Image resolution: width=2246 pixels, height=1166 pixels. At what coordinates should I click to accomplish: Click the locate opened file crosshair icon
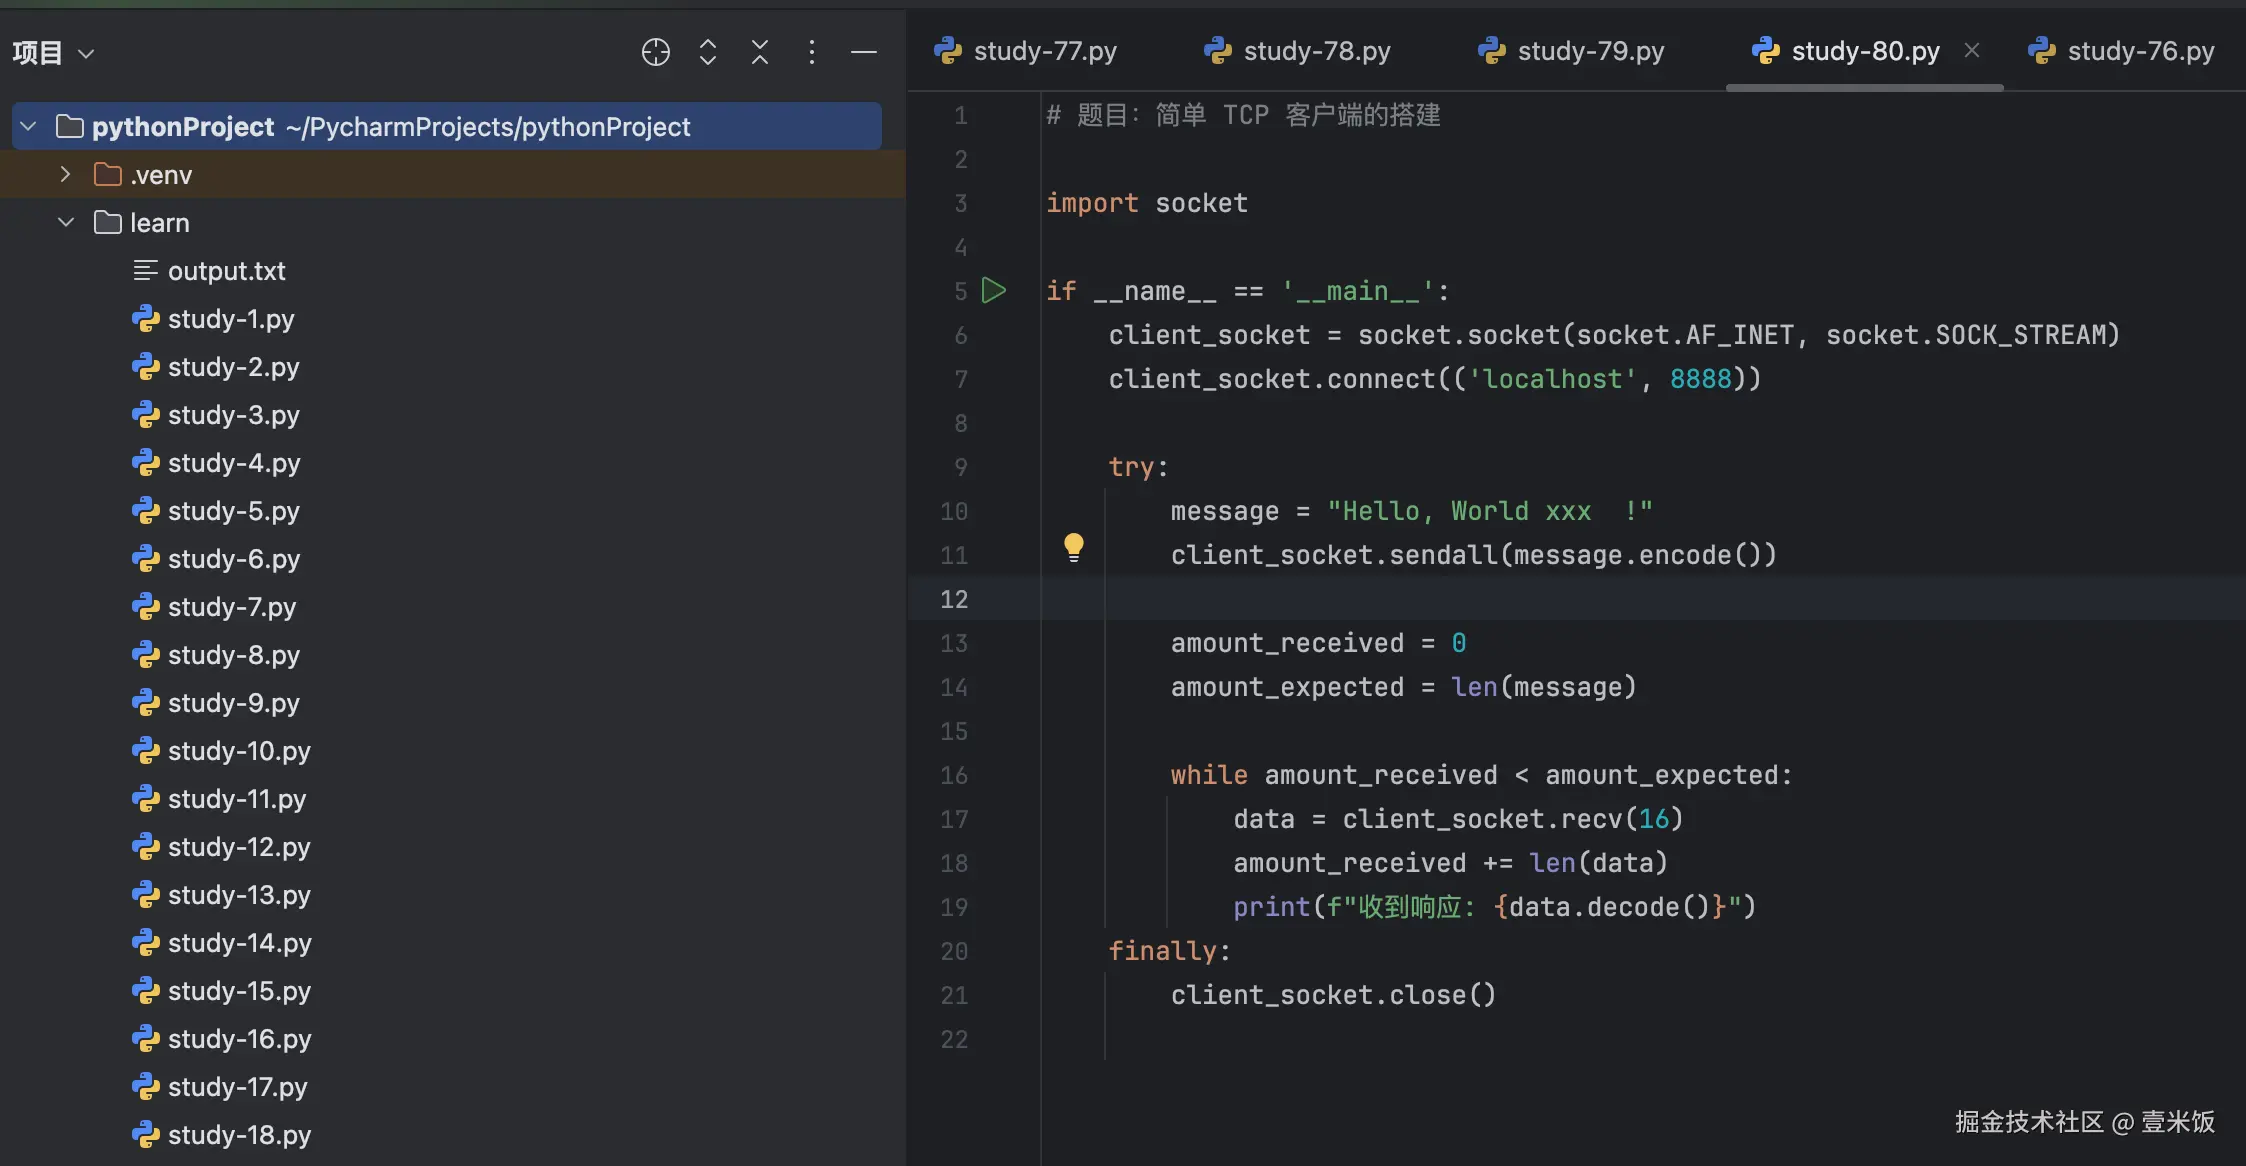click(655, 52)
